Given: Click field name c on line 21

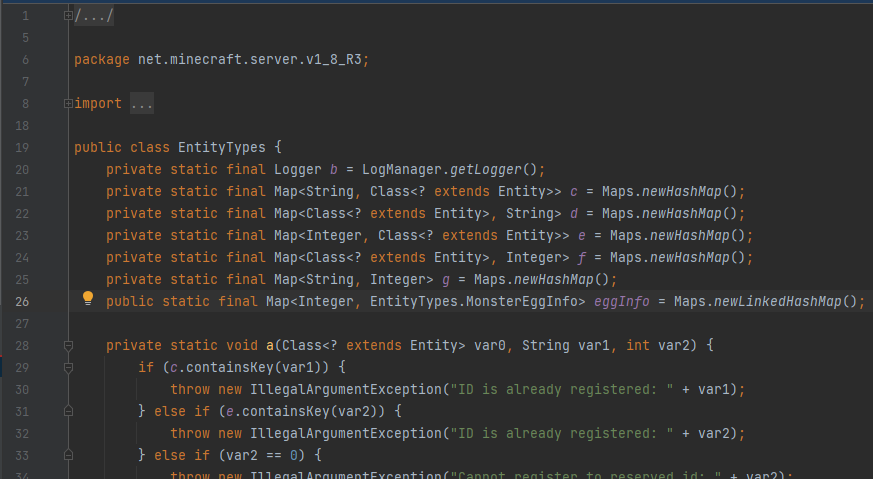Looking at the screenshot, I should (x=573, y=192).
